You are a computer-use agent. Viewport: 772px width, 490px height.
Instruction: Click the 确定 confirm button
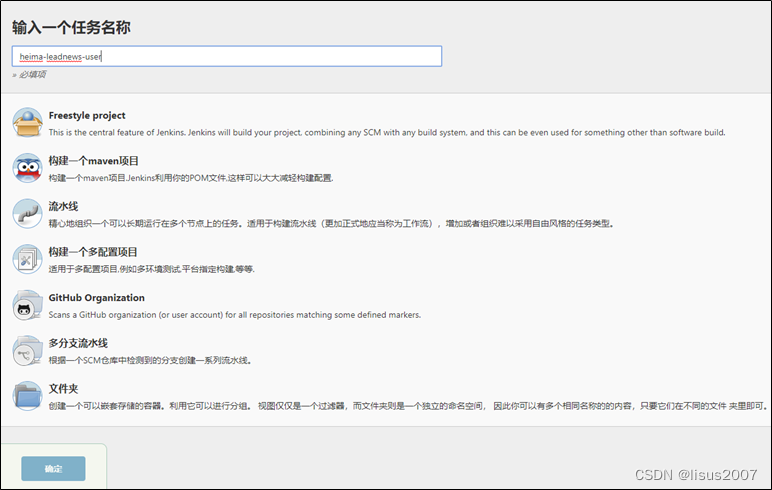(x=53, y=468)
